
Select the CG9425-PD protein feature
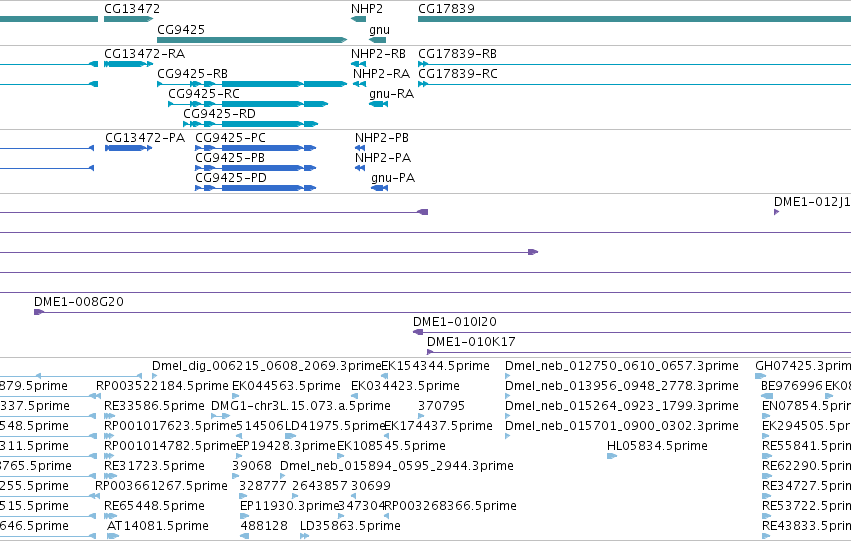click(x=256, y=188)
